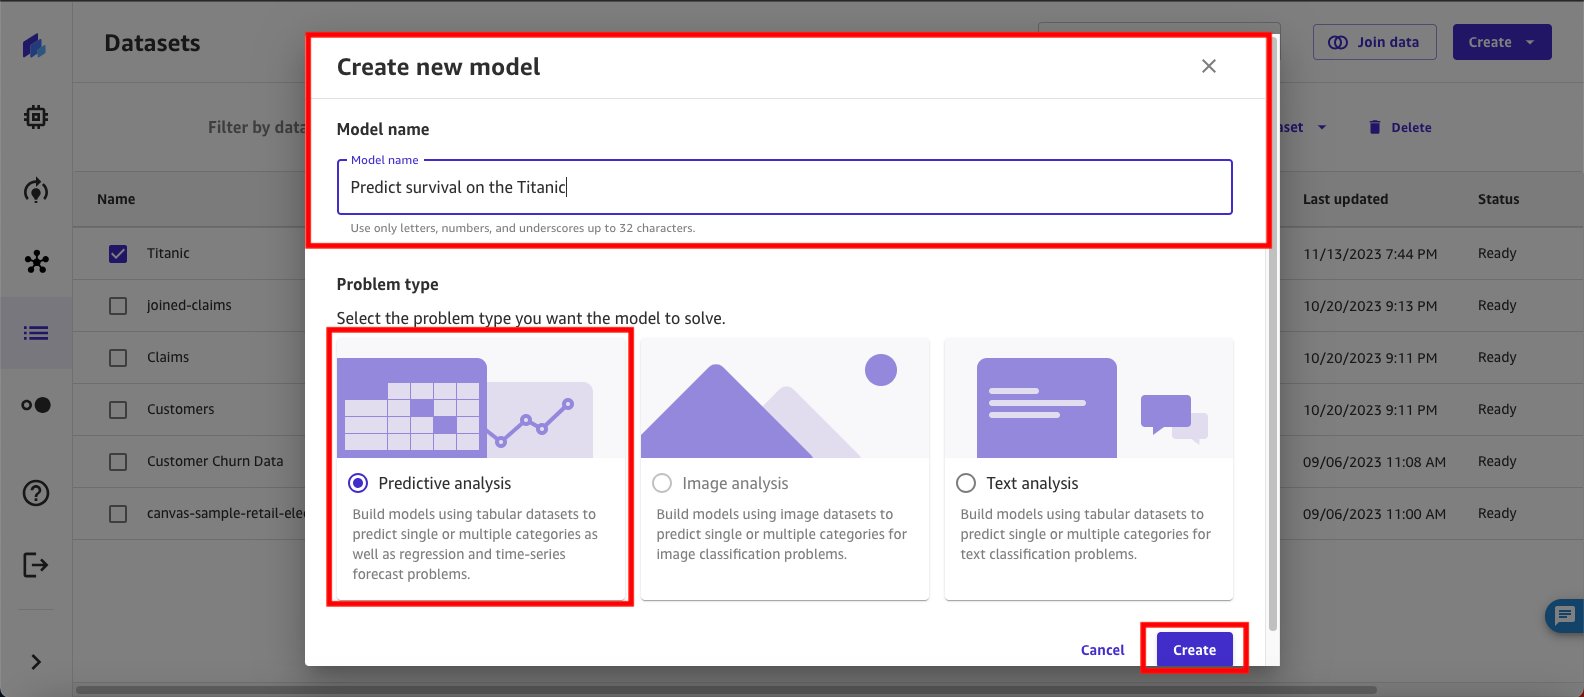Select the Text analysis radio button

coord(966,483)
